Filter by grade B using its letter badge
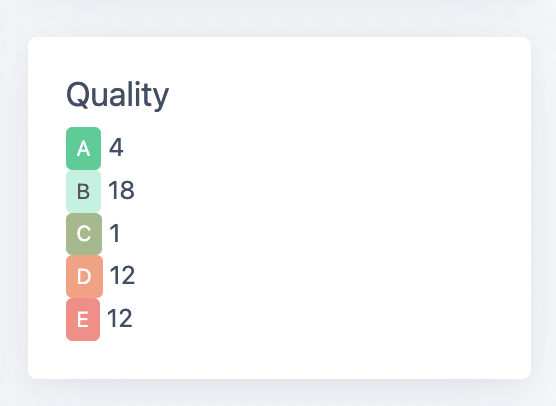This screenshot has height=406, width=556. (x=83, y=191)
